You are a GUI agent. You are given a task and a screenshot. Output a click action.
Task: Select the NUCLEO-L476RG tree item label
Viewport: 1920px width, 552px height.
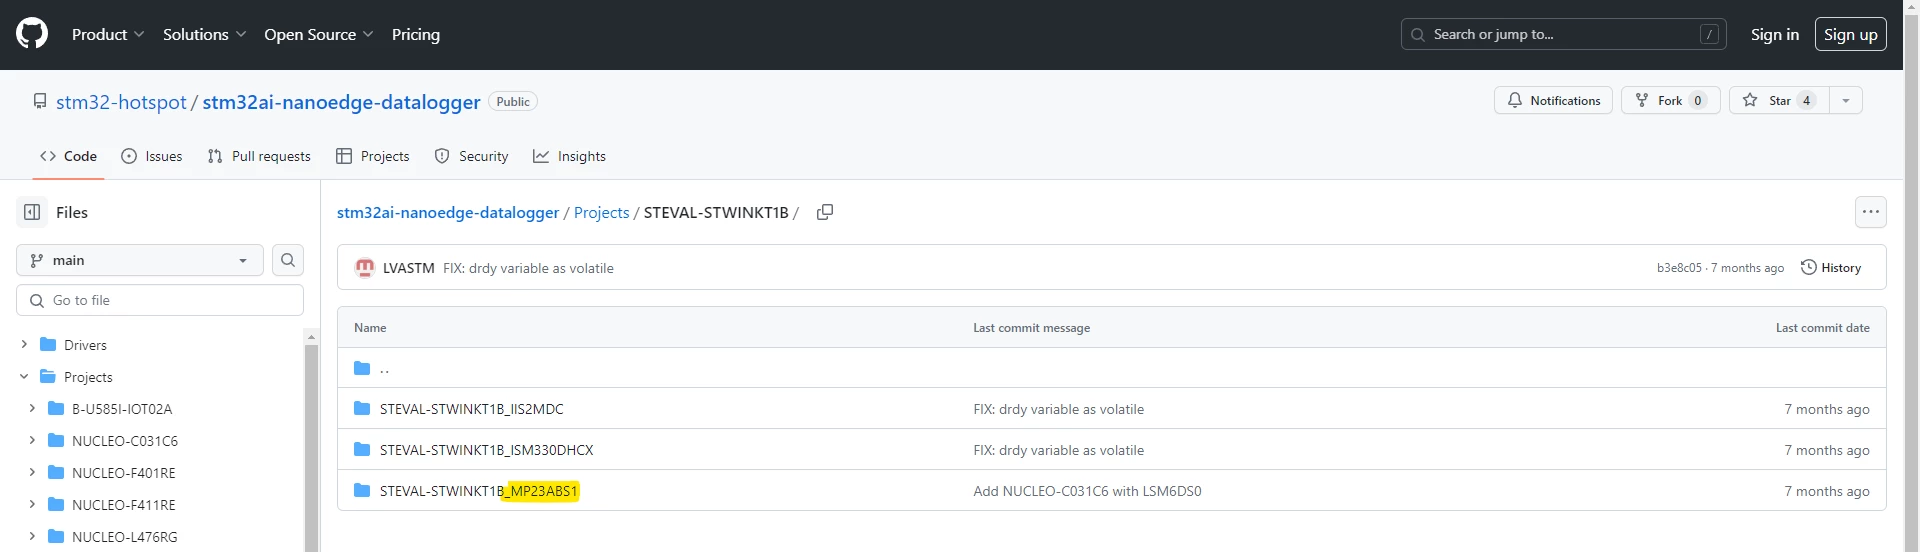125,537
